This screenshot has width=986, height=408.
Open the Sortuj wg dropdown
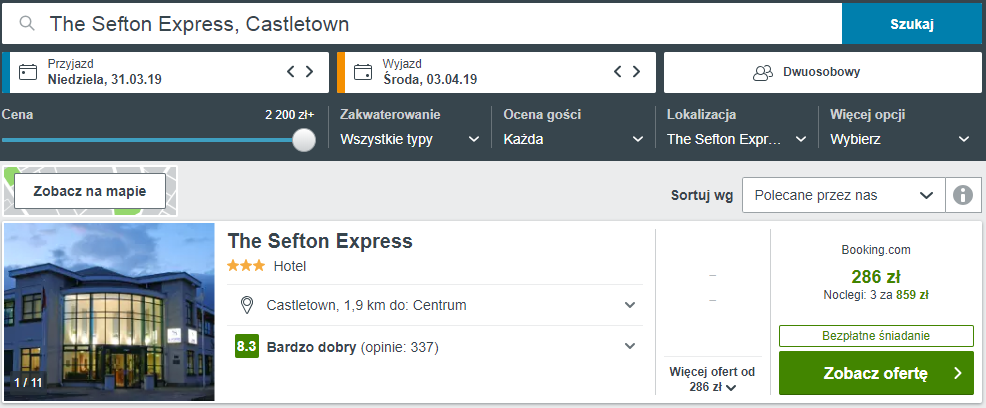tap(843, 195)
